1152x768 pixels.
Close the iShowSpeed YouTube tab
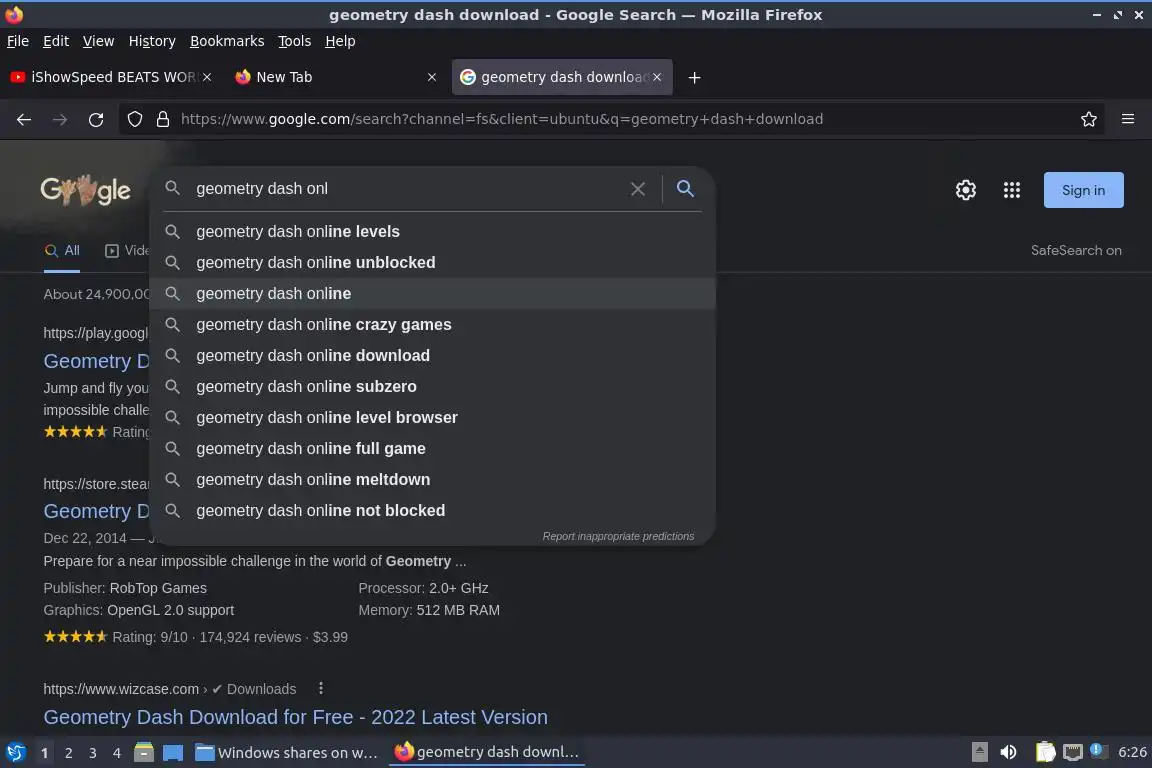click(207, 77)
